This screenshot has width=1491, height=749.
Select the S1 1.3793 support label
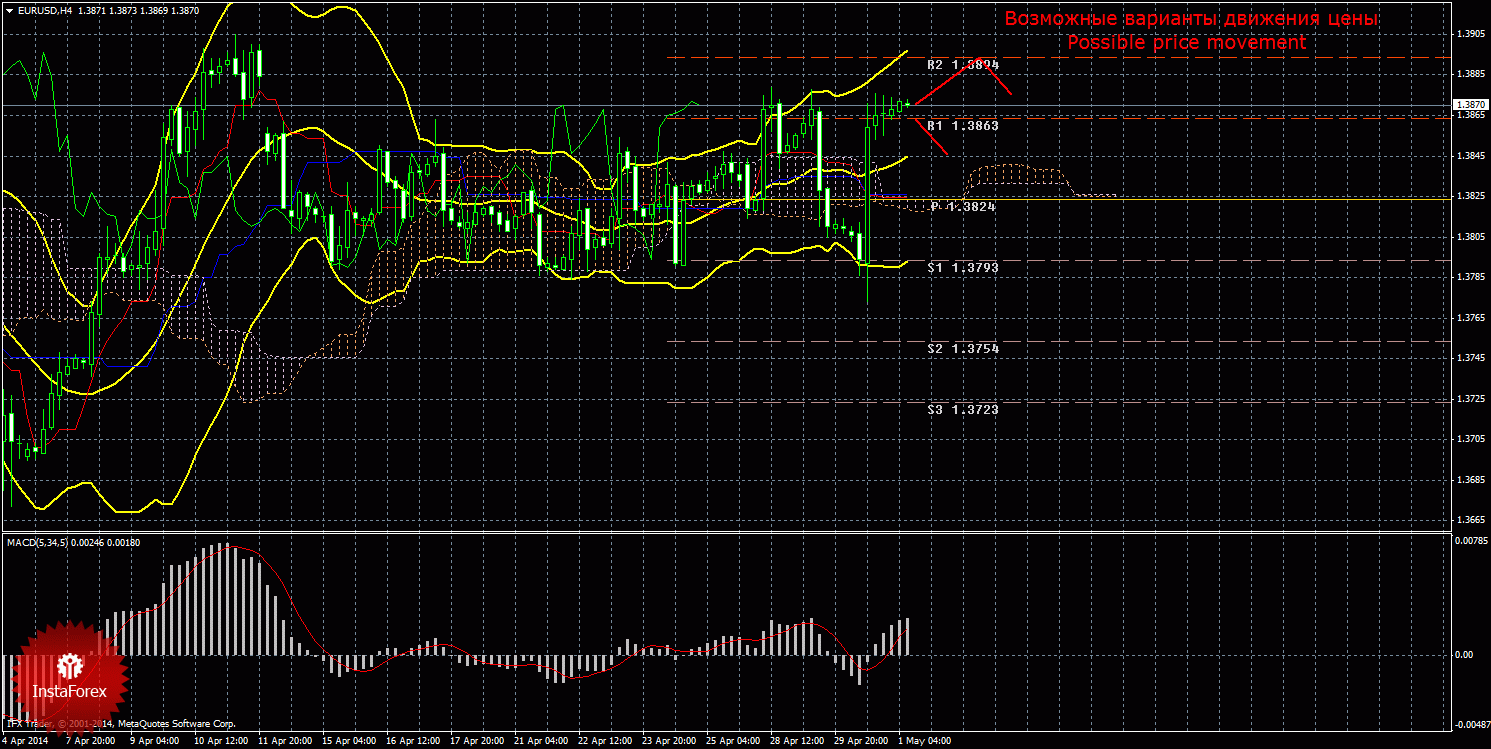pos(962,268)
